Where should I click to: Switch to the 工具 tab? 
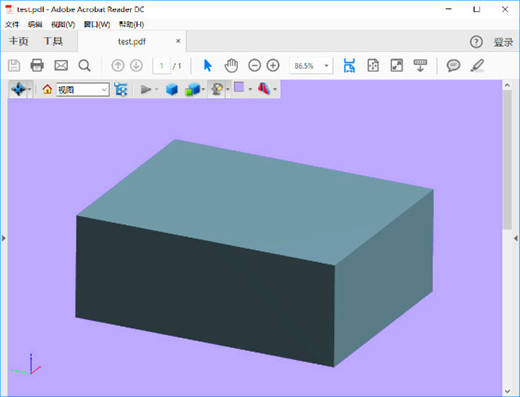[x=53, y=41]
